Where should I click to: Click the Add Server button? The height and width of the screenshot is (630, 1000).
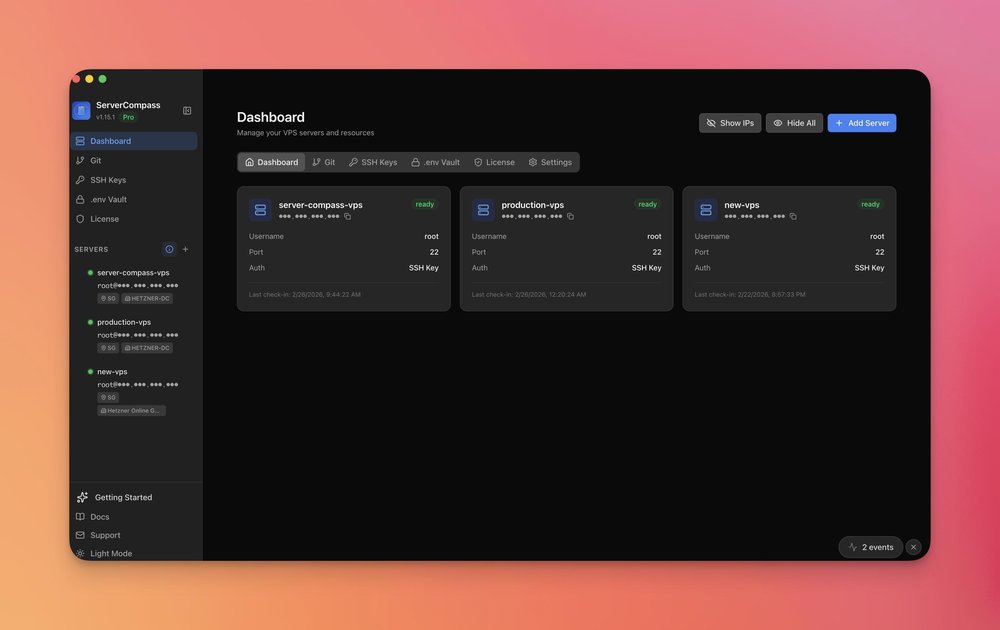[862, 122]
